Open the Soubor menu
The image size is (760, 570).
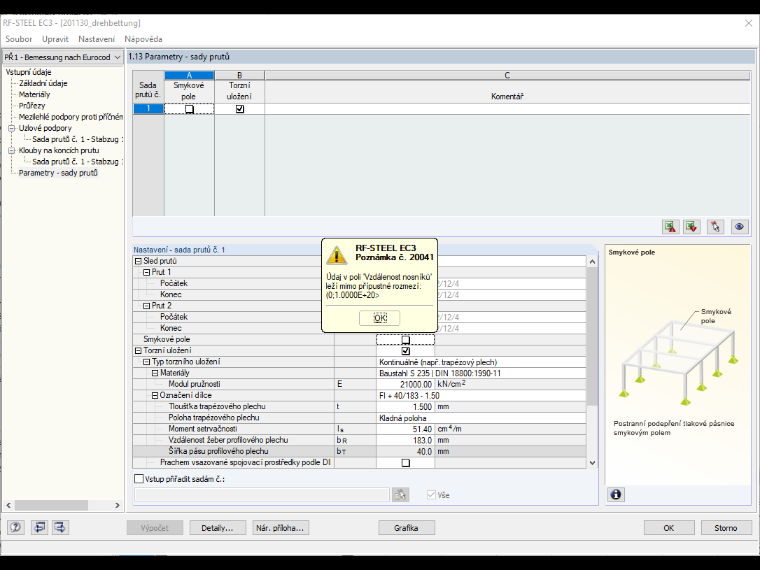[x=18, y=39]
